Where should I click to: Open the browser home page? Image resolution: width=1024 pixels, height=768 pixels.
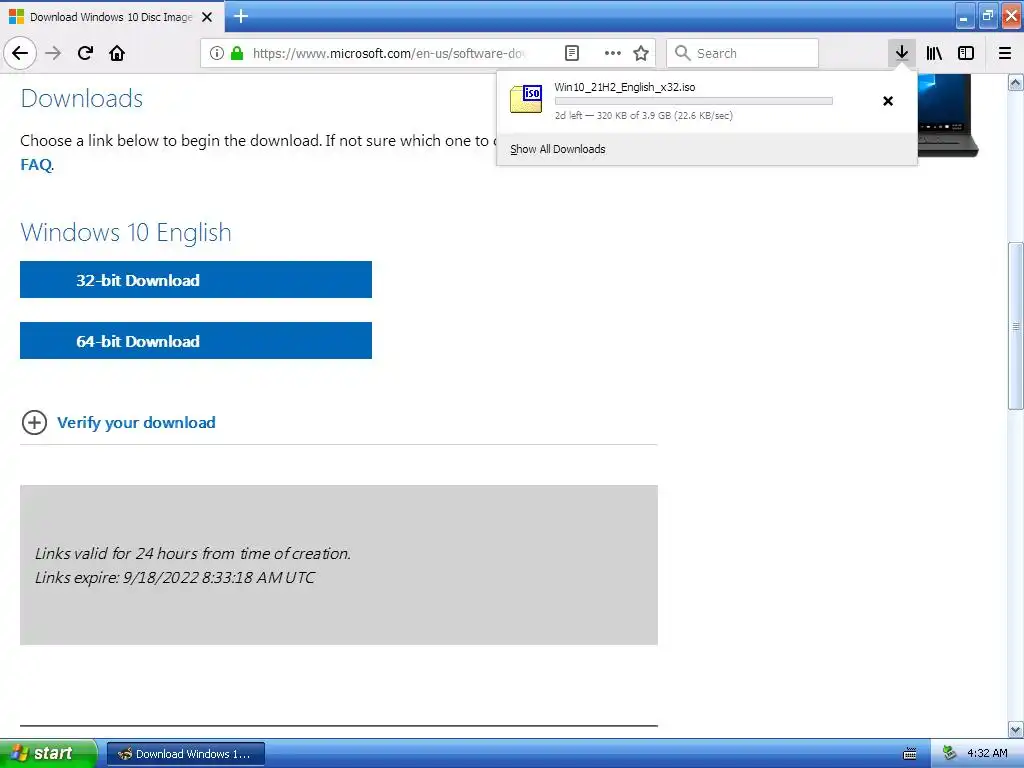pyautogui.click(x=117, y=53)
